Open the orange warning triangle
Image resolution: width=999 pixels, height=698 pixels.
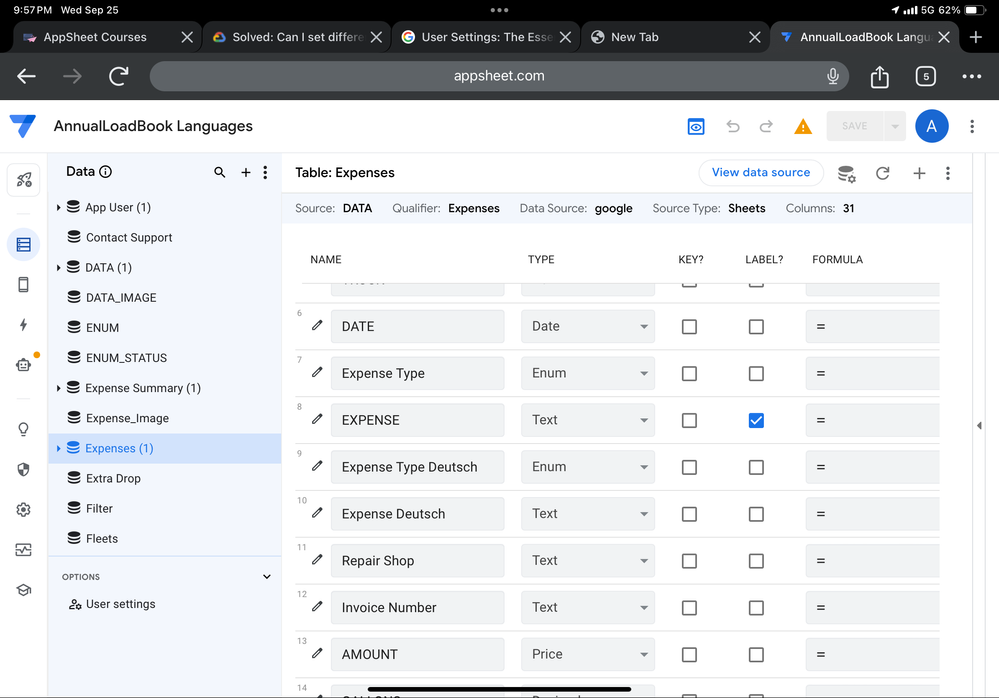(803, 127)
